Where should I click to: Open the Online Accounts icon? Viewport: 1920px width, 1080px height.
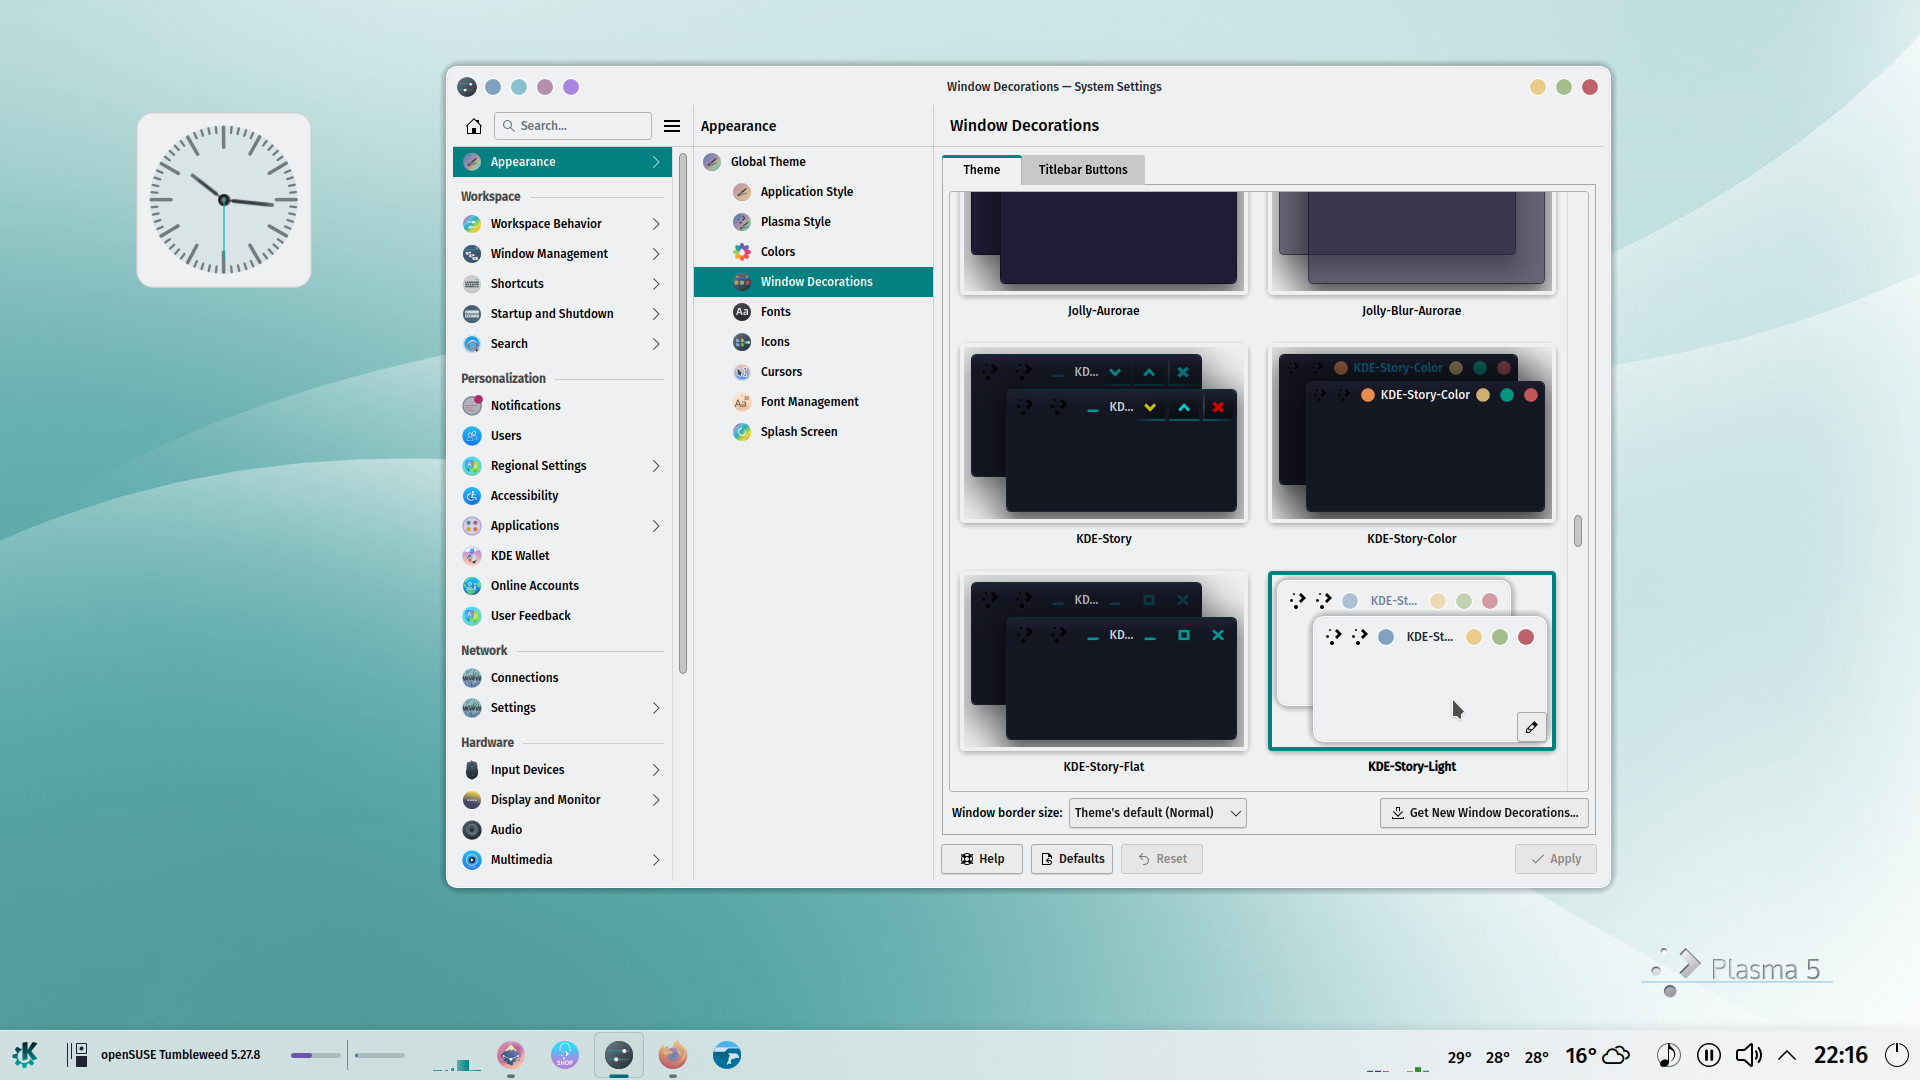click(472, 586)
